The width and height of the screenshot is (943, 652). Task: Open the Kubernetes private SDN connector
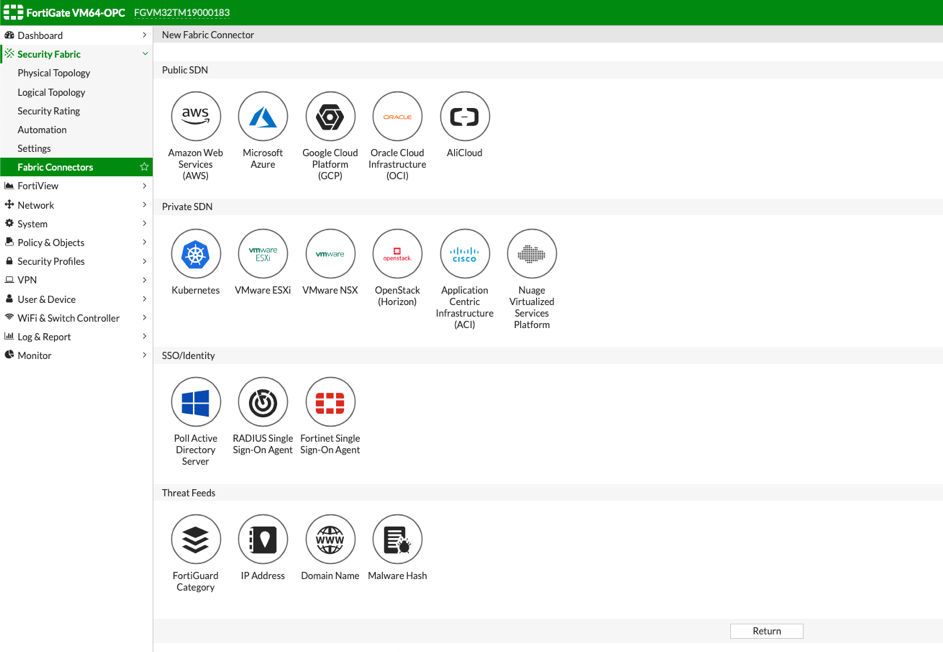click(x=195, y=253)
